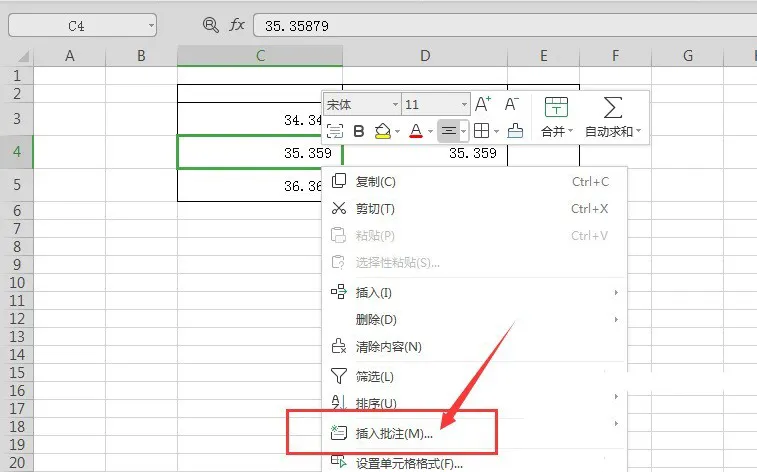
Task: Open the 插入(I) submenu
Action: (475, 292)
